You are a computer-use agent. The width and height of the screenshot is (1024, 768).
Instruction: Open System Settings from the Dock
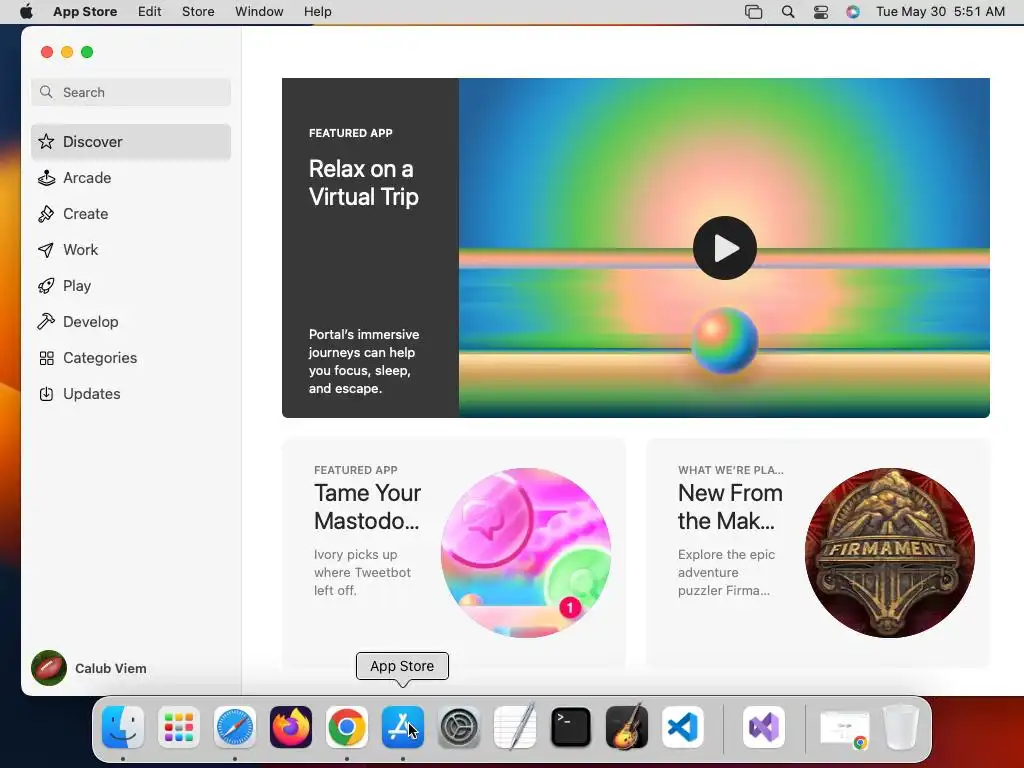[x=458, y=727]
